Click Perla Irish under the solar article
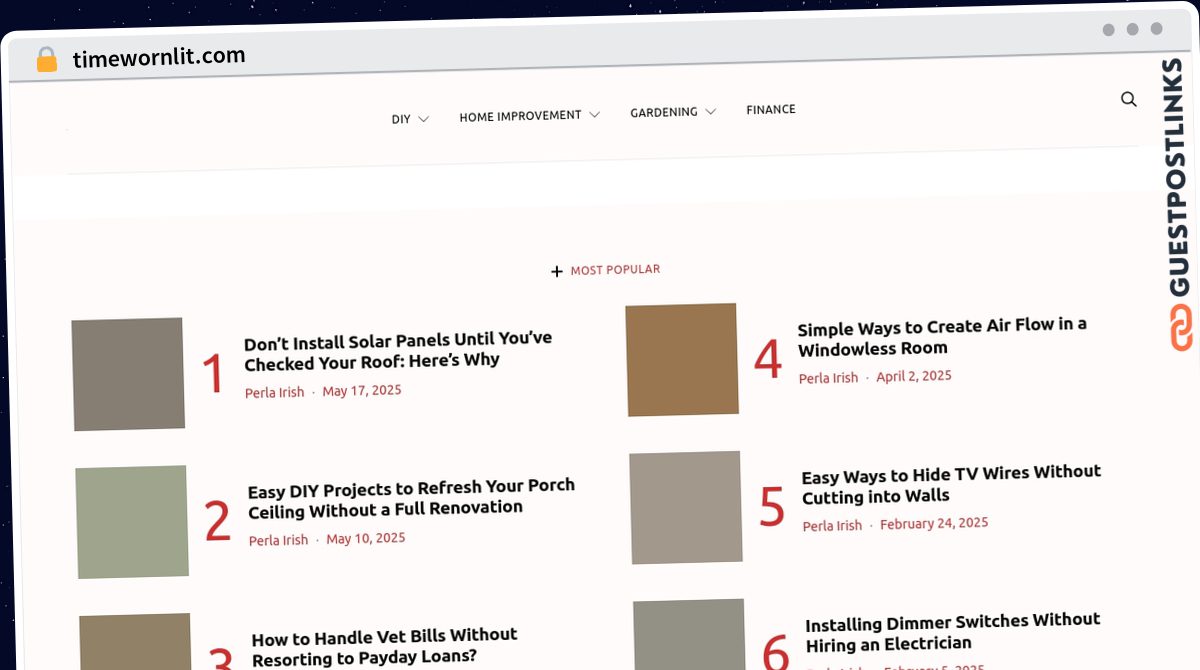Viewport: 1200px width, 670px height. point(274,392)
